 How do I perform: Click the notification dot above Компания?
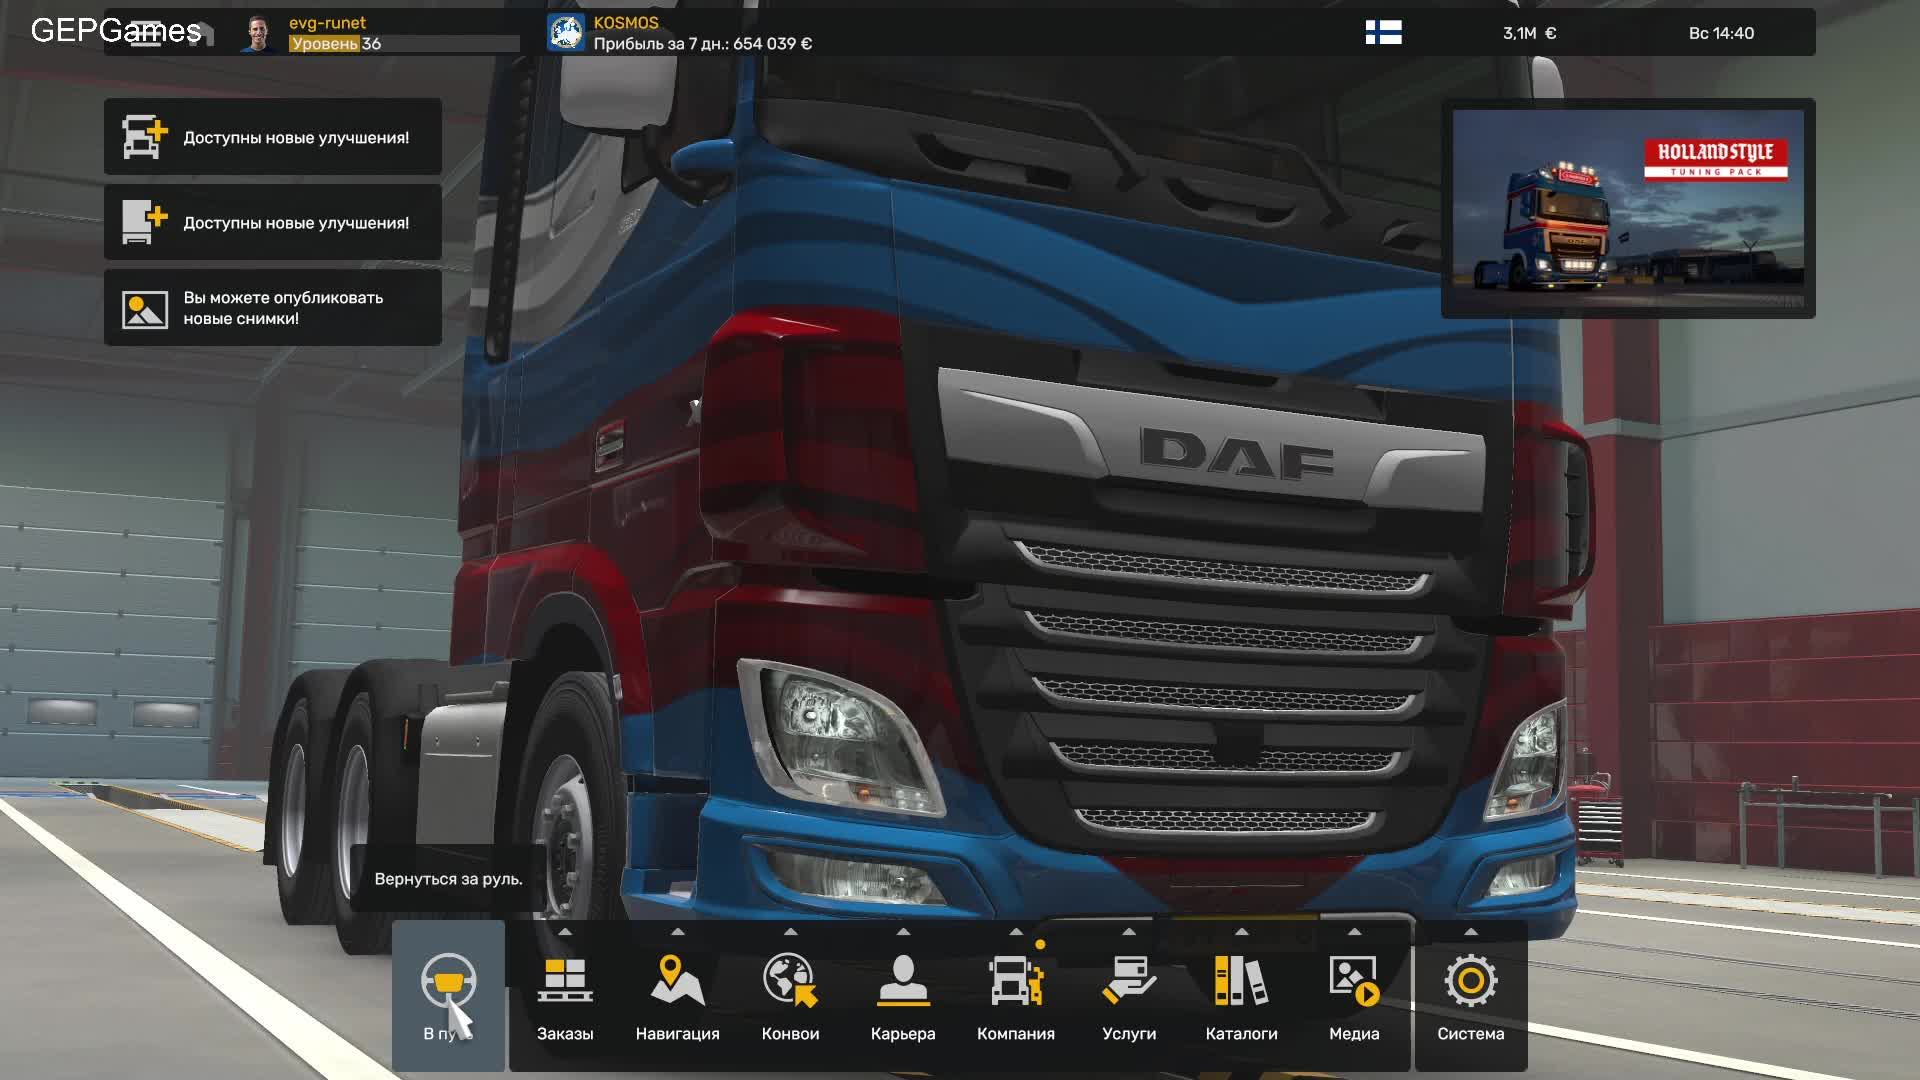[x=1040, y=944]
